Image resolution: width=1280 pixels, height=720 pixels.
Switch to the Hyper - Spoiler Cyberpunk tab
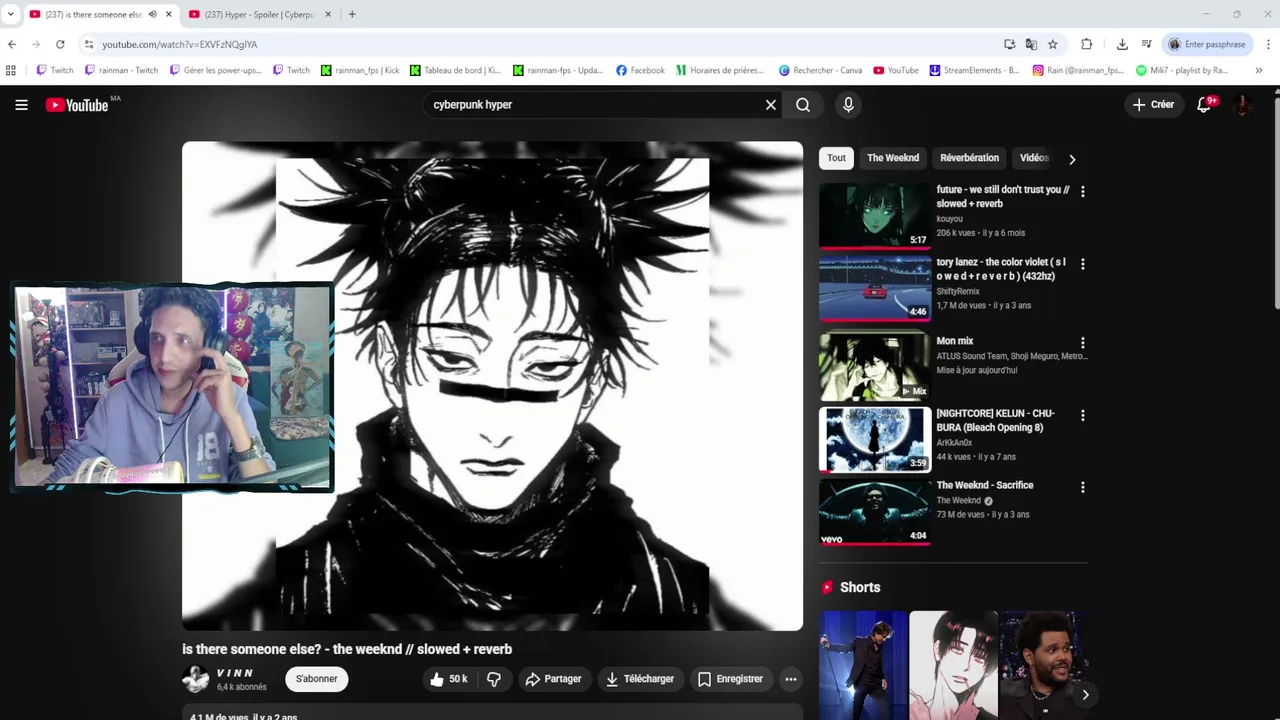point(258,14)
